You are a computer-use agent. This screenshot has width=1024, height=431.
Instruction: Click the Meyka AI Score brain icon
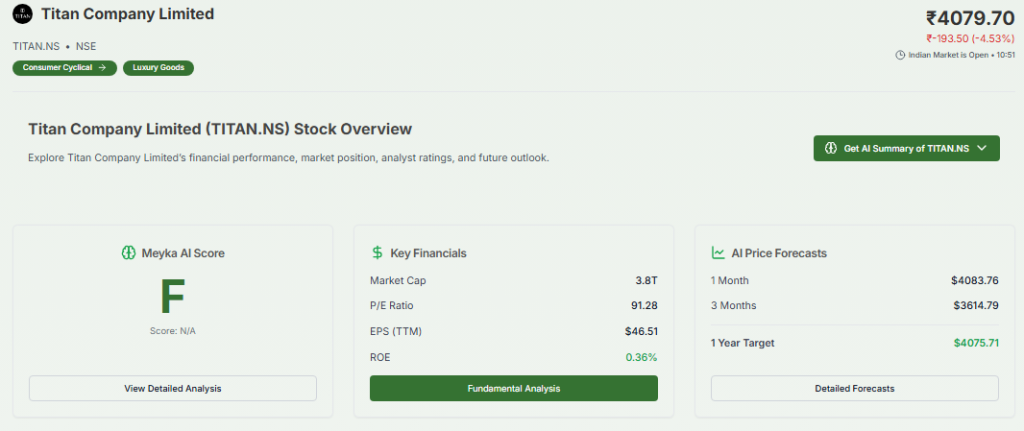[x=128, y=253]
